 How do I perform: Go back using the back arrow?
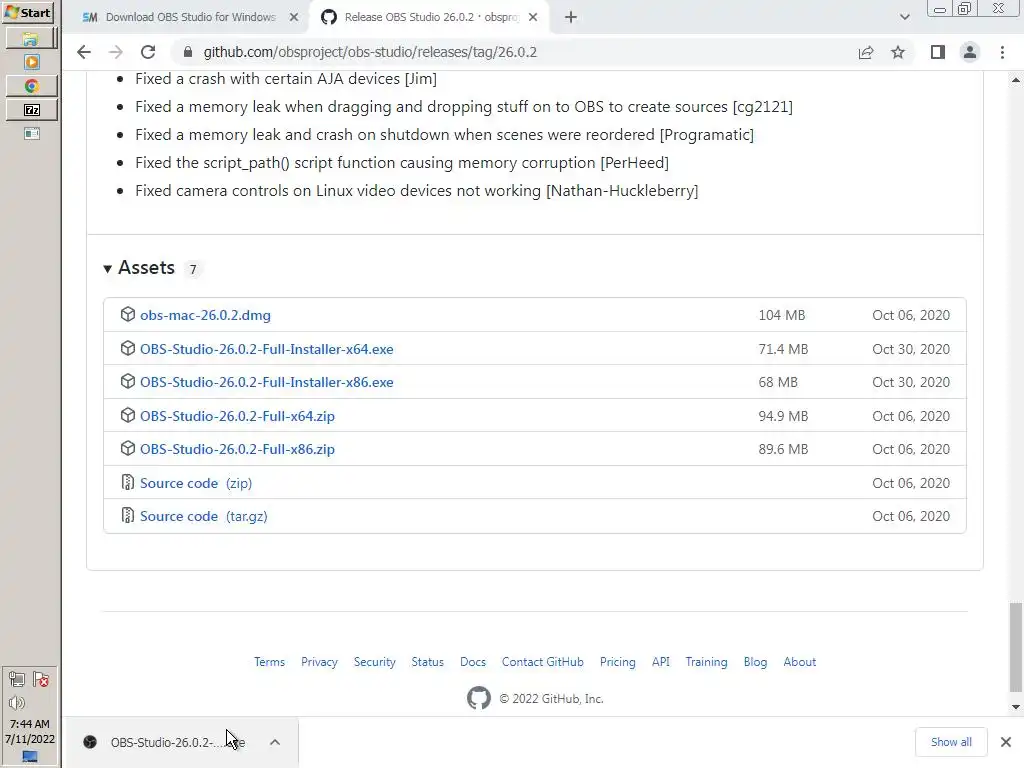click(x=84, y=52)
